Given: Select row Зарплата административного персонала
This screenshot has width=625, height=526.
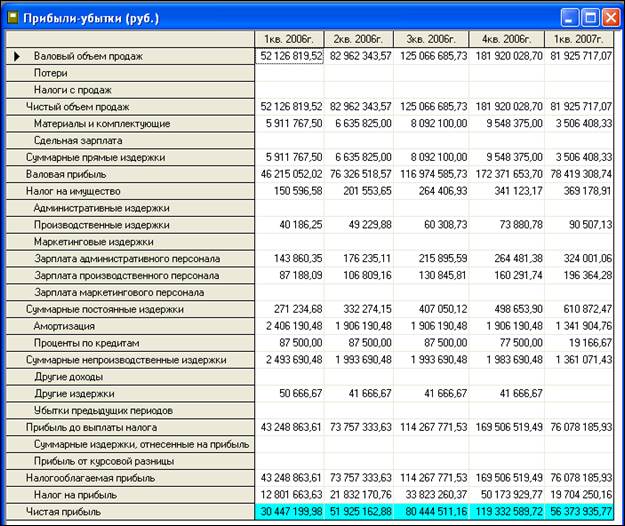Looking at the screenshot, I should pyautogui.click(x=130, y=259).
